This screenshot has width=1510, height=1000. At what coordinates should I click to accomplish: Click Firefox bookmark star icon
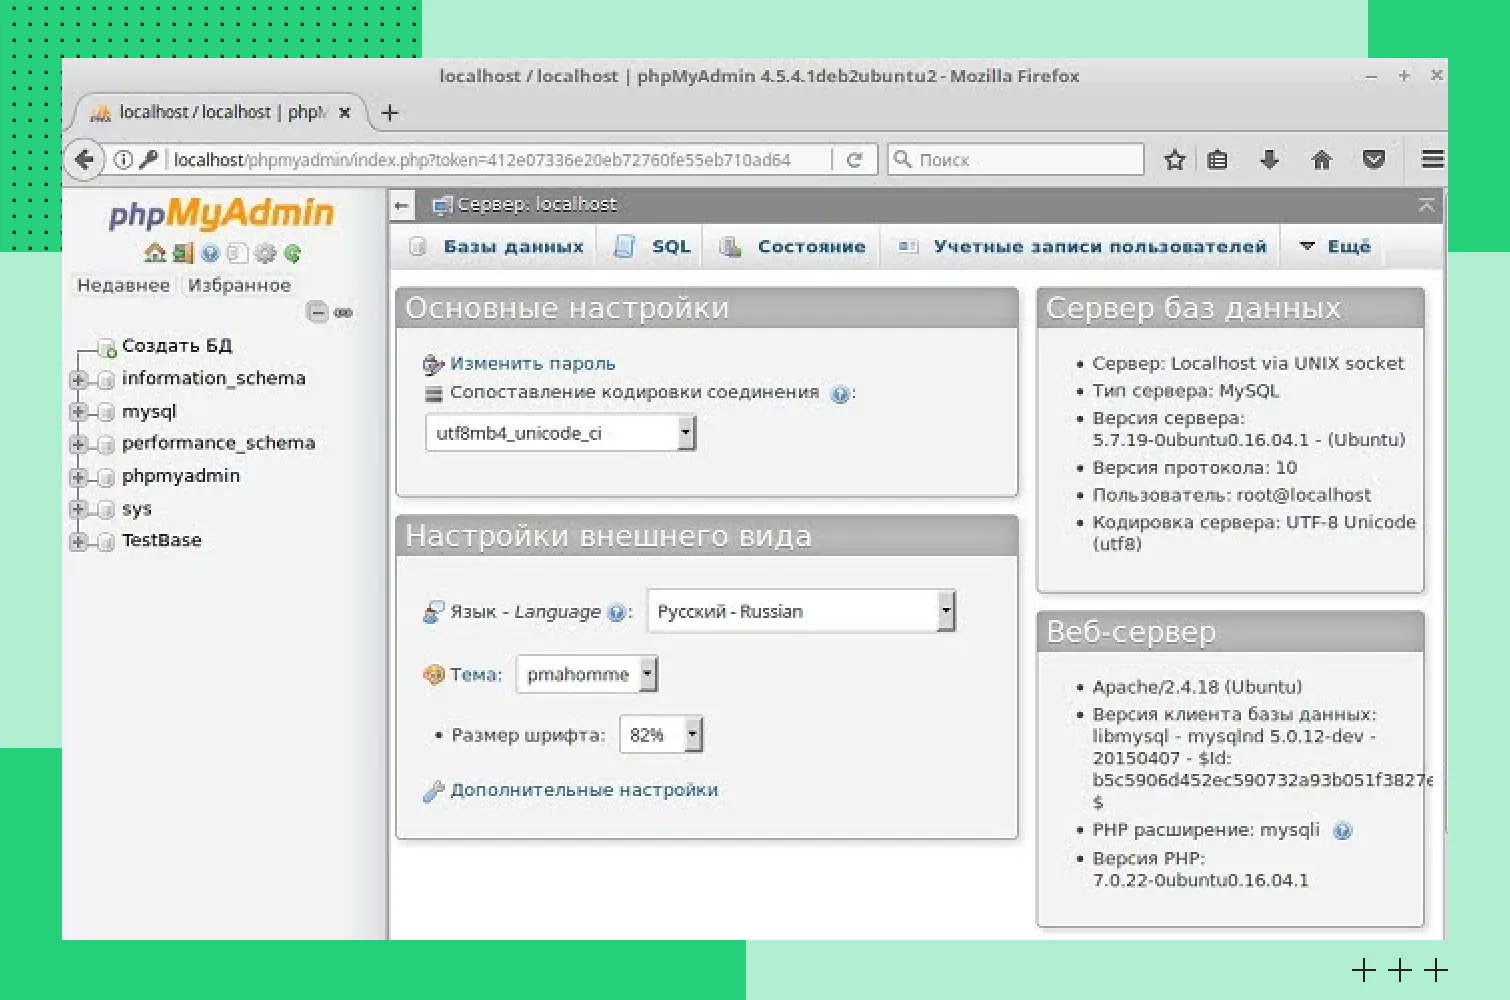pyautogui.click(x=1175, y=160)
